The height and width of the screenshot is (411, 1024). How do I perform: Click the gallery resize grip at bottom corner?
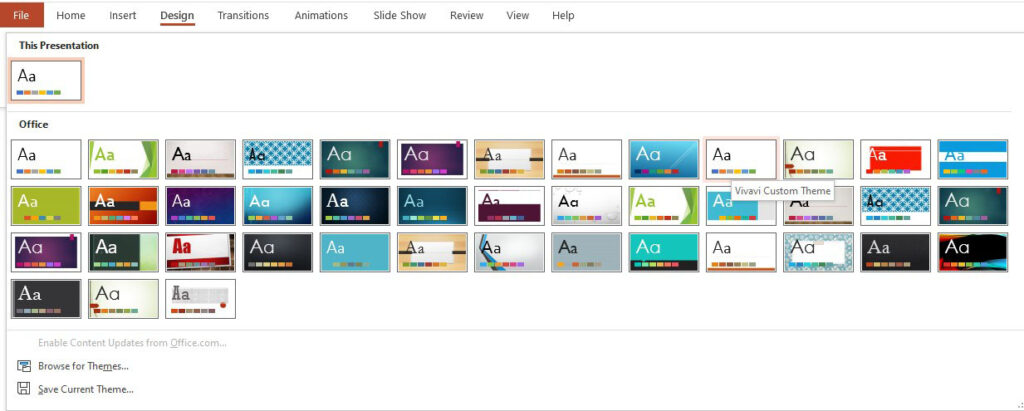point(1020,406)
